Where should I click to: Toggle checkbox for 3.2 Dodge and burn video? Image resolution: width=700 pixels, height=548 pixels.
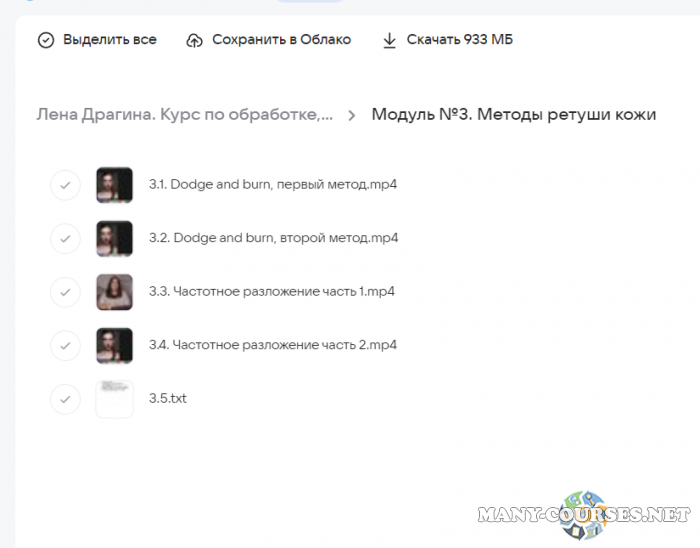pyautogui.click(x=65, y=238)
